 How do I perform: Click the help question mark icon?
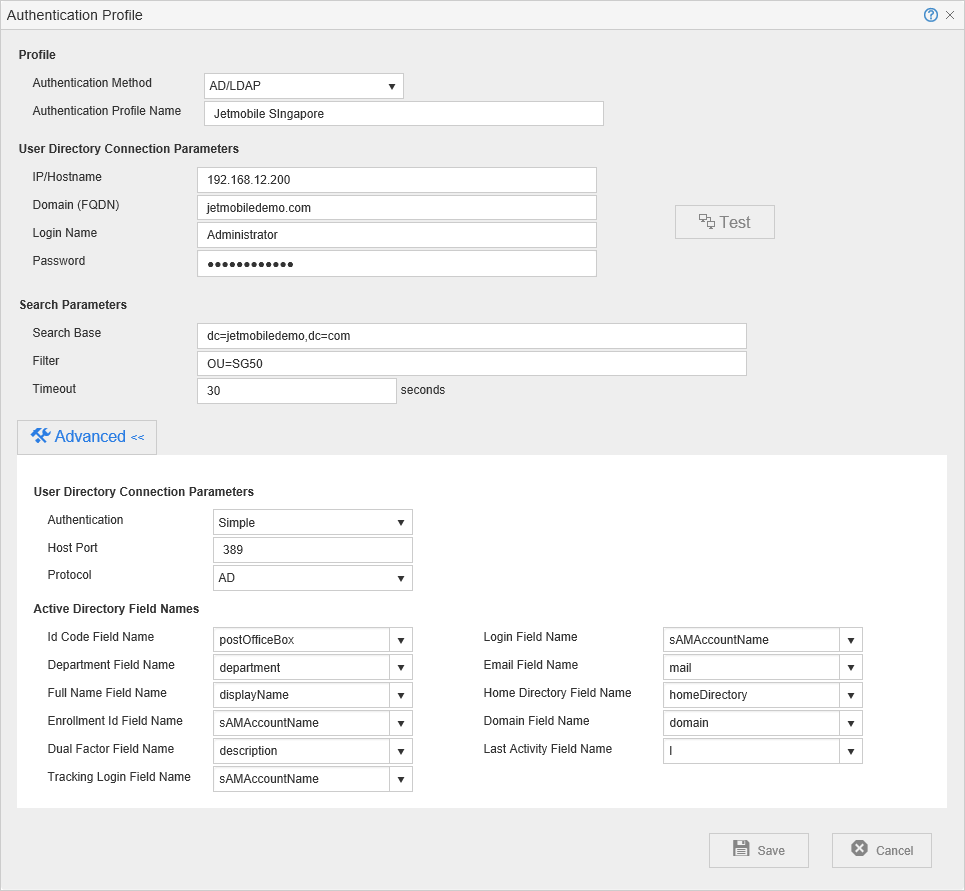coord(930,15)
